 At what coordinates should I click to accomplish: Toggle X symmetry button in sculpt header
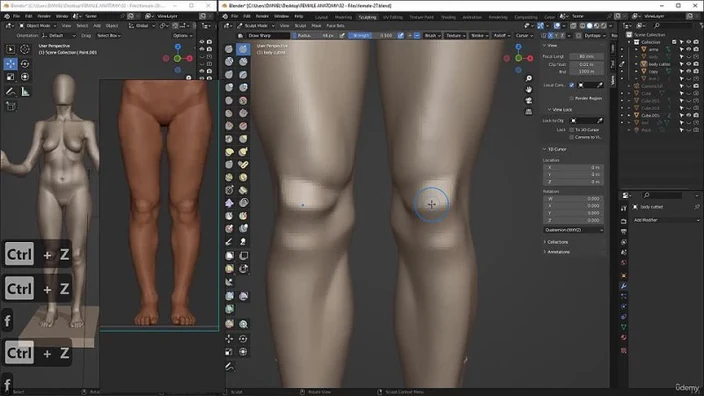(550, 35)
